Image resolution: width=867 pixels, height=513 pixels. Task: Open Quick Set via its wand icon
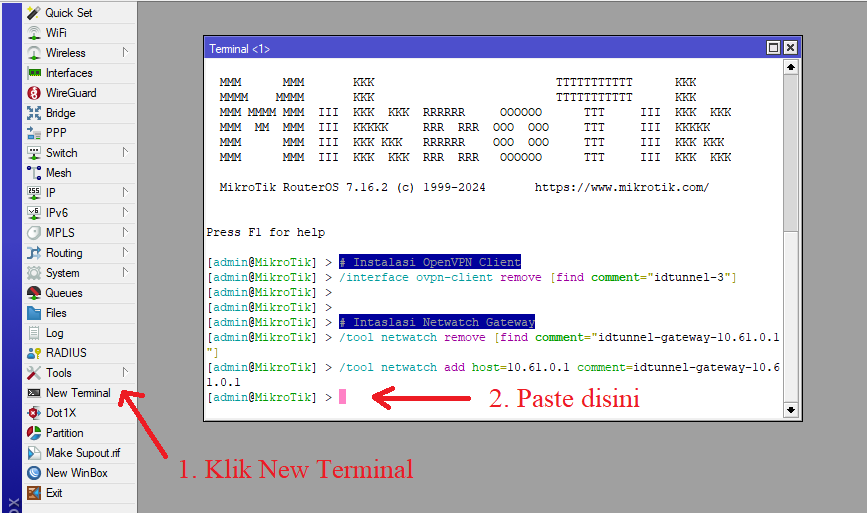(34, 13)
